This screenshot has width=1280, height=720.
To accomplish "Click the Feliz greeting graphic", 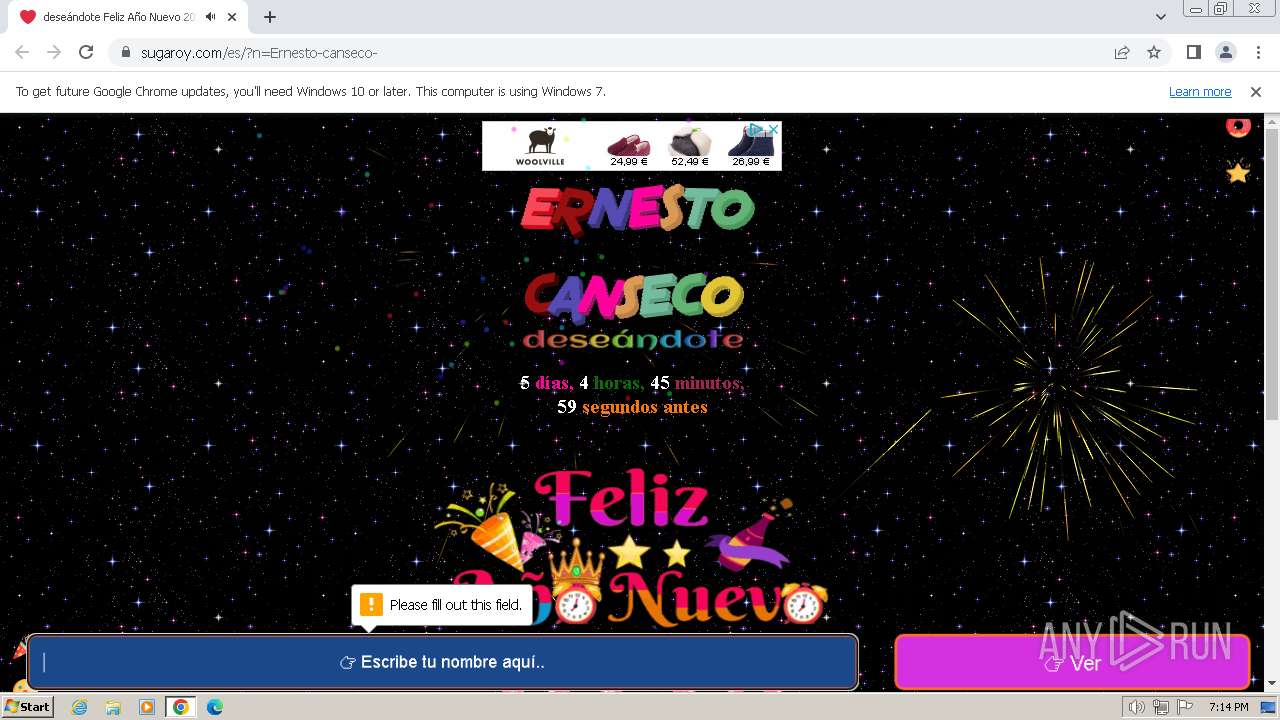I will click(621, 498).
